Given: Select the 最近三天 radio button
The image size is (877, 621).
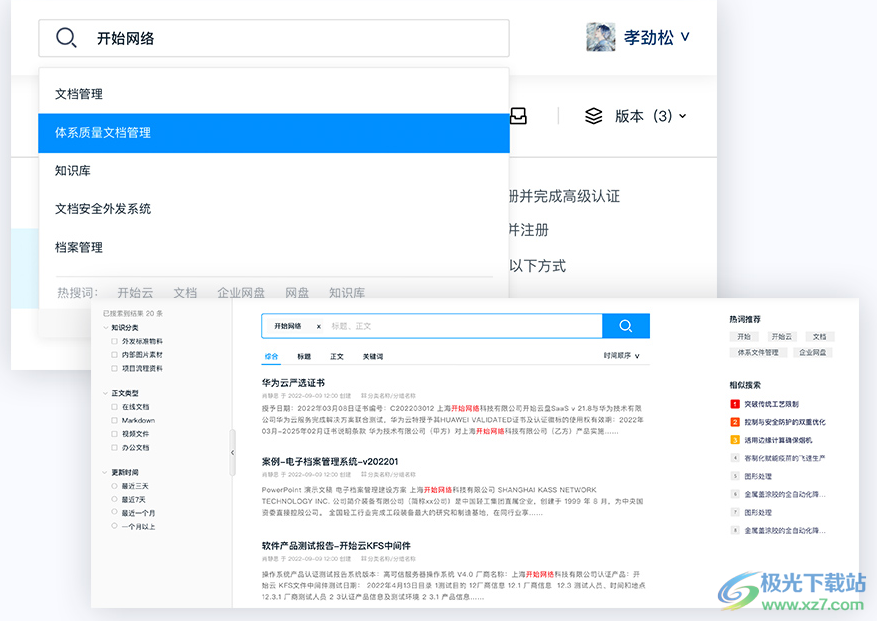Looking at the screenshot, I should [114, 486].
